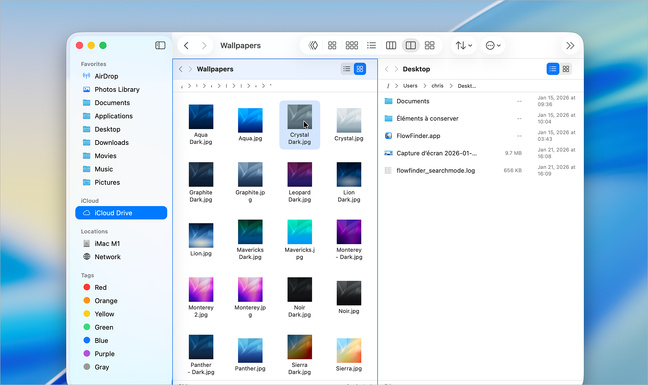Viewport: 648px width, 385px height.
Task: Select the Leopard Dark.jpg thumbnail
Action: [300, 174]
